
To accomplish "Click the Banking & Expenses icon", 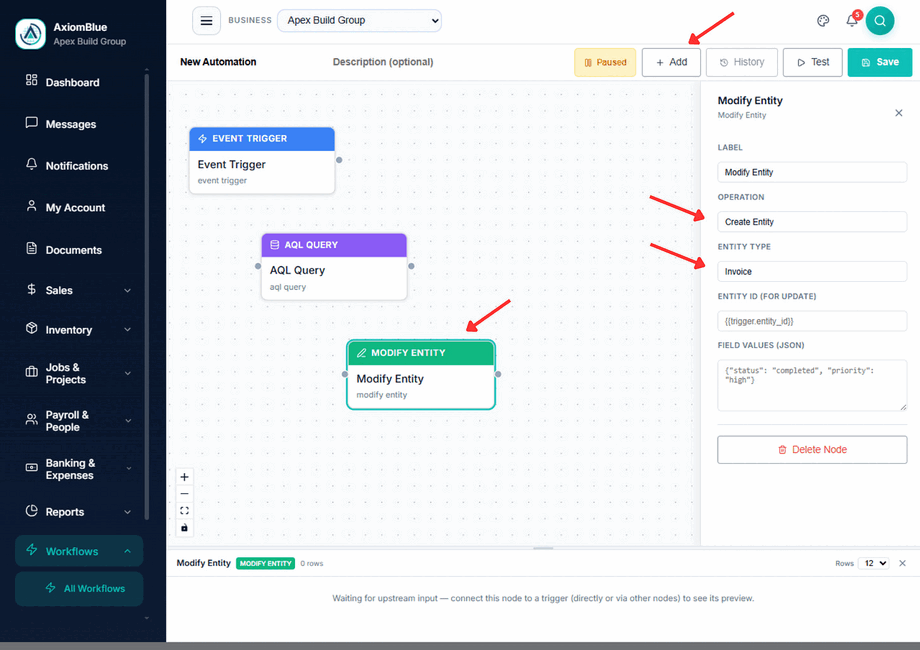I will pyautogui.click(x=32, y=468).
